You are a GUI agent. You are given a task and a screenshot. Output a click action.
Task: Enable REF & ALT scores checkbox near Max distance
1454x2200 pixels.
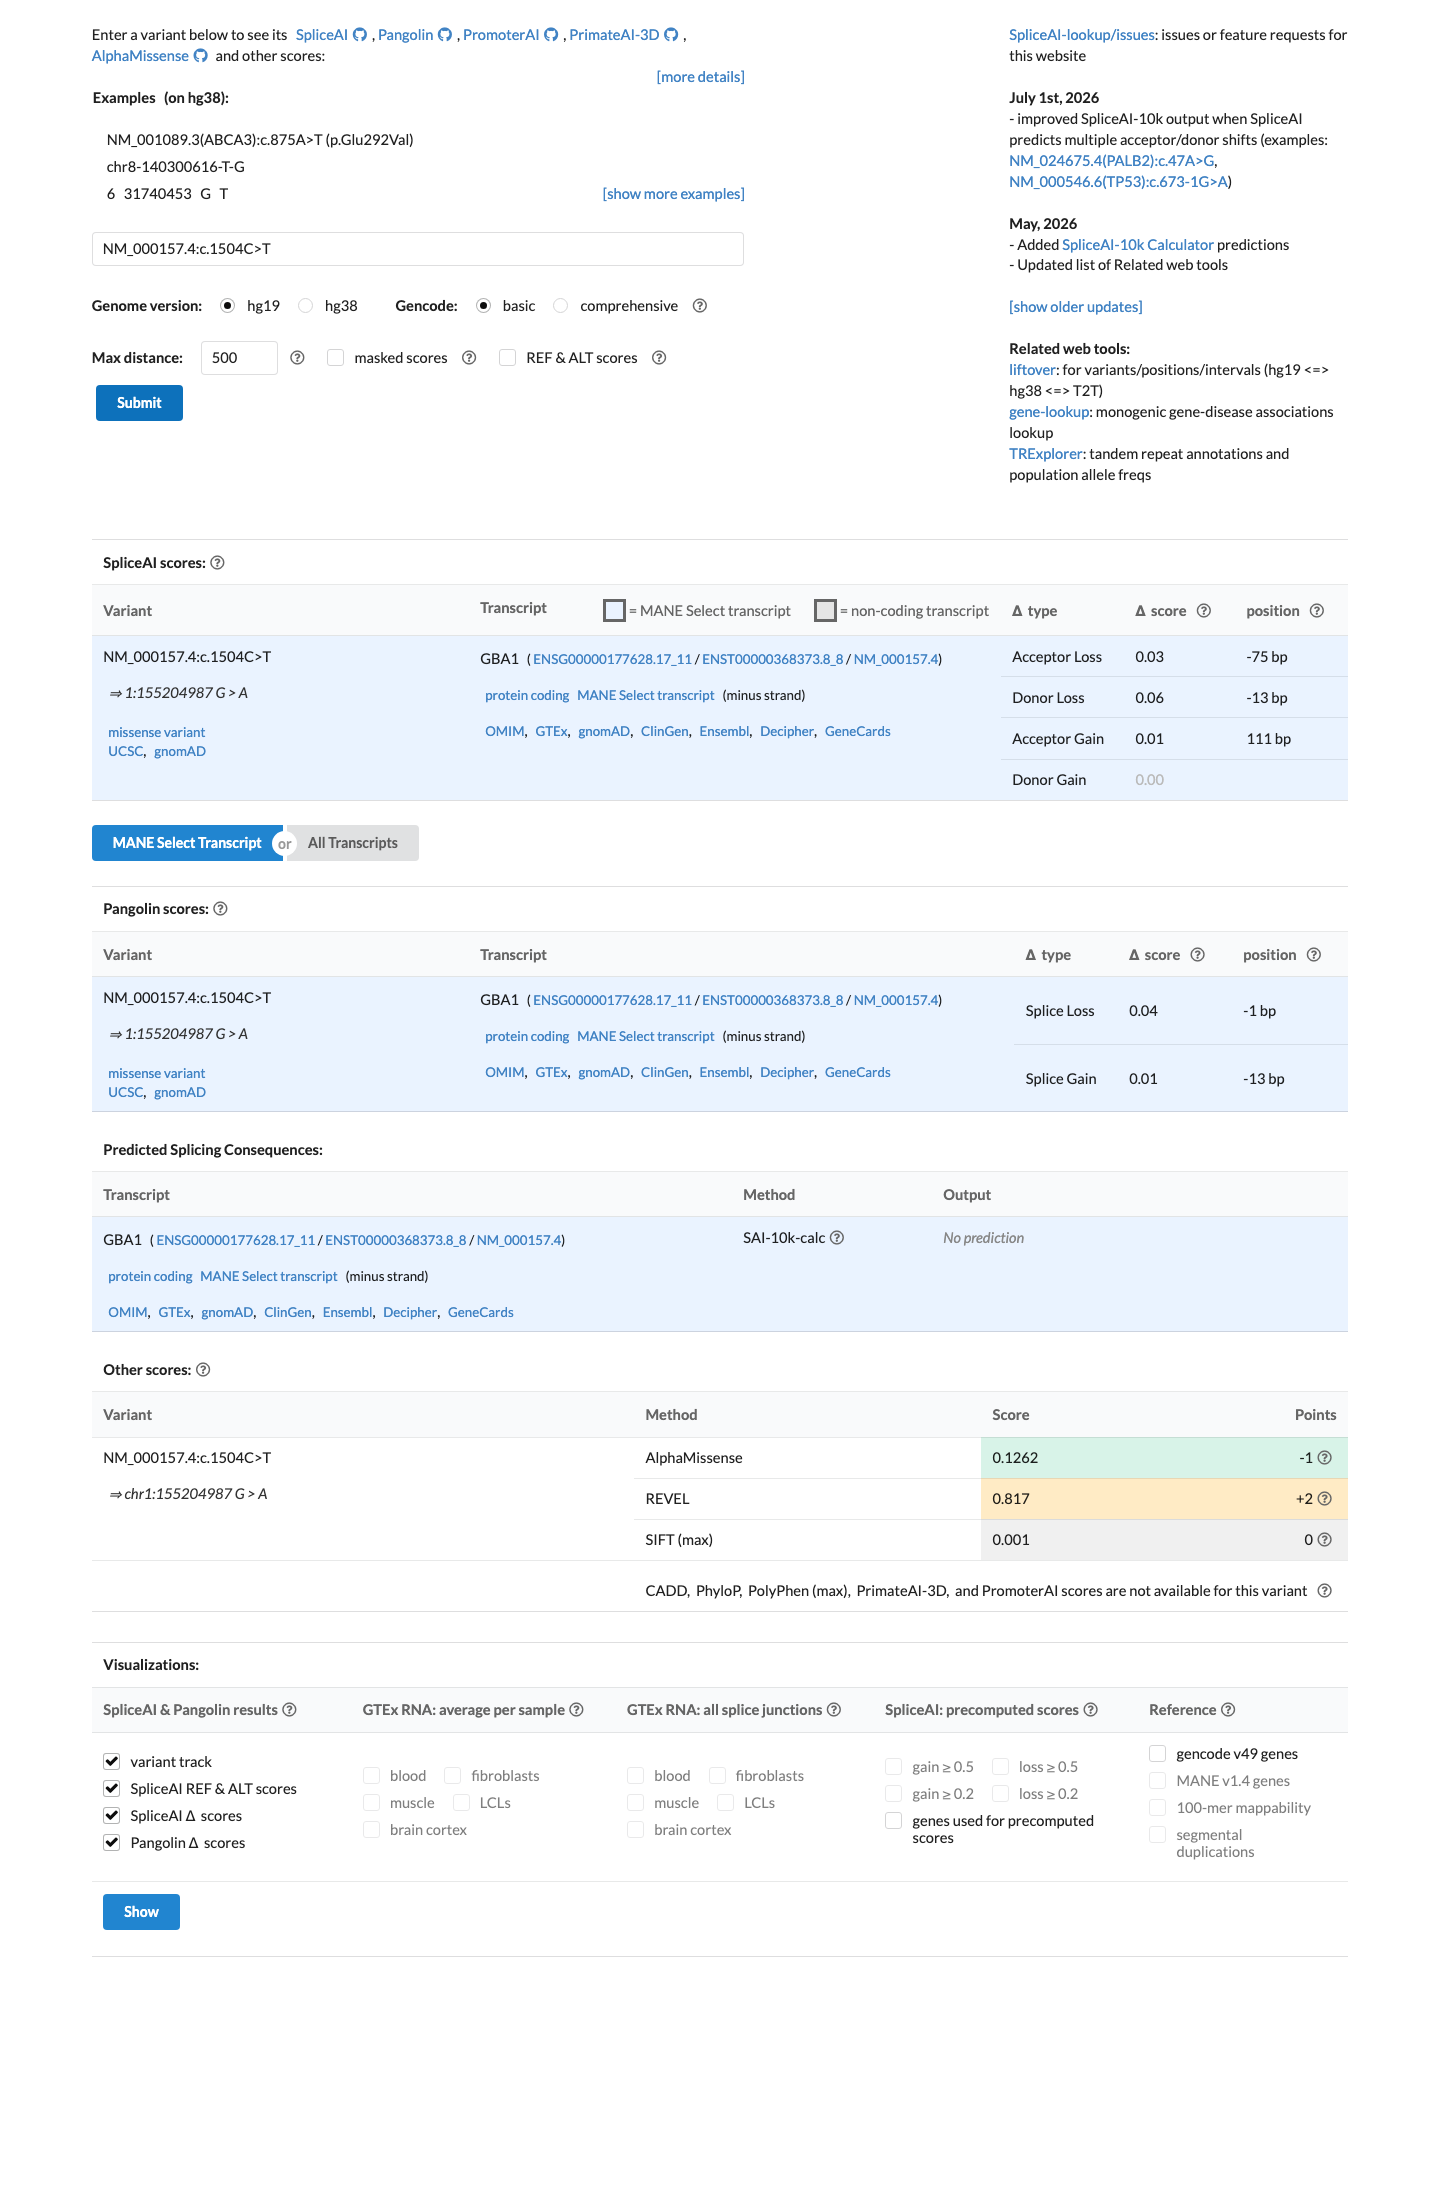click(508, 358)
